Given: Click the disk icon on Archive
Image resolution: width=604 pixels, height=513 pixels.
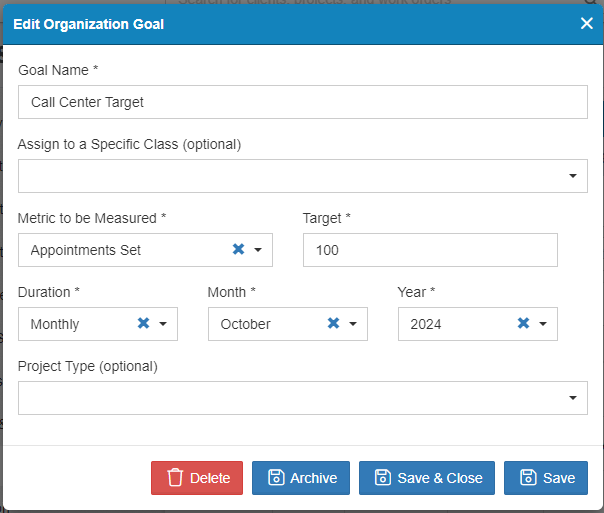Looking at the screenshot, I should [x=276, y=477].
